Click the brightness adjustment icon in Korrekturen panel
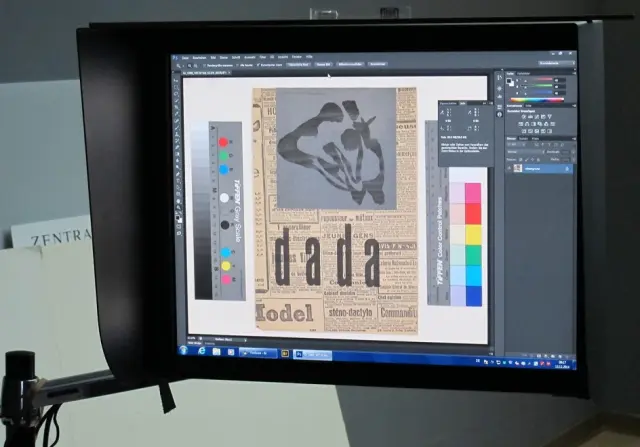Viewport: 640px width, 447px height. coord(523,116)
